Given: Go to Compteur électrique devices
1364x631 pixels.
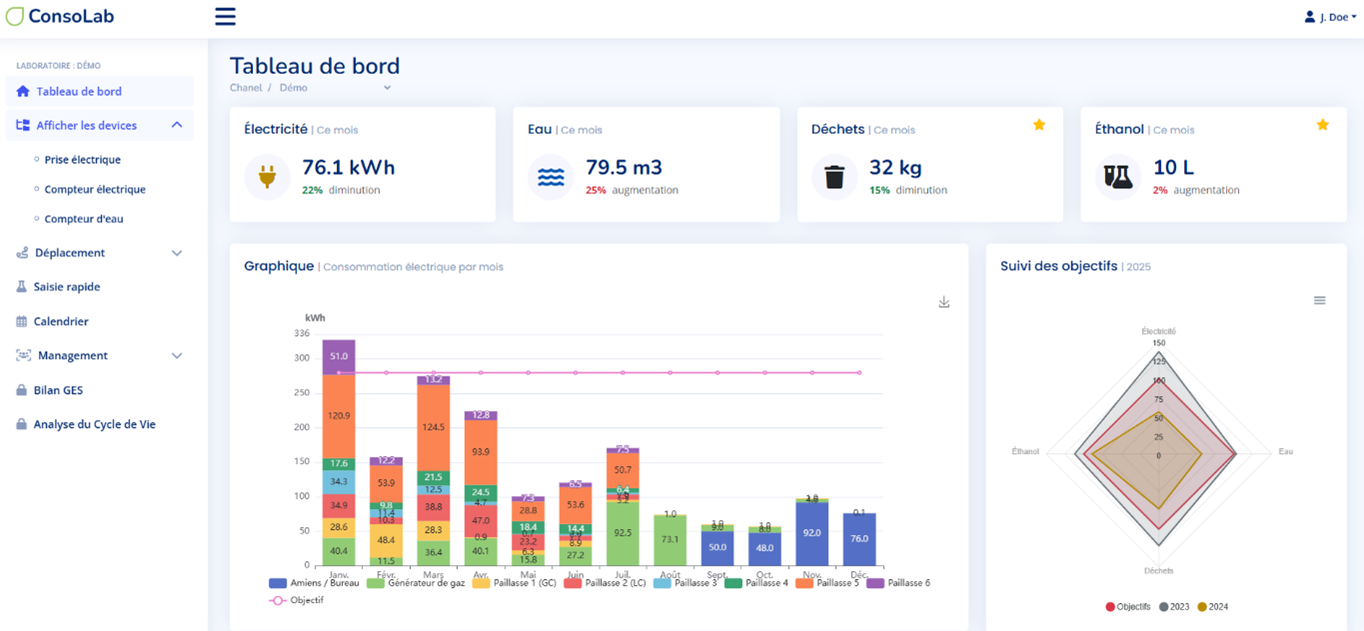Looking at the screenshot, I should pos(95,189).
